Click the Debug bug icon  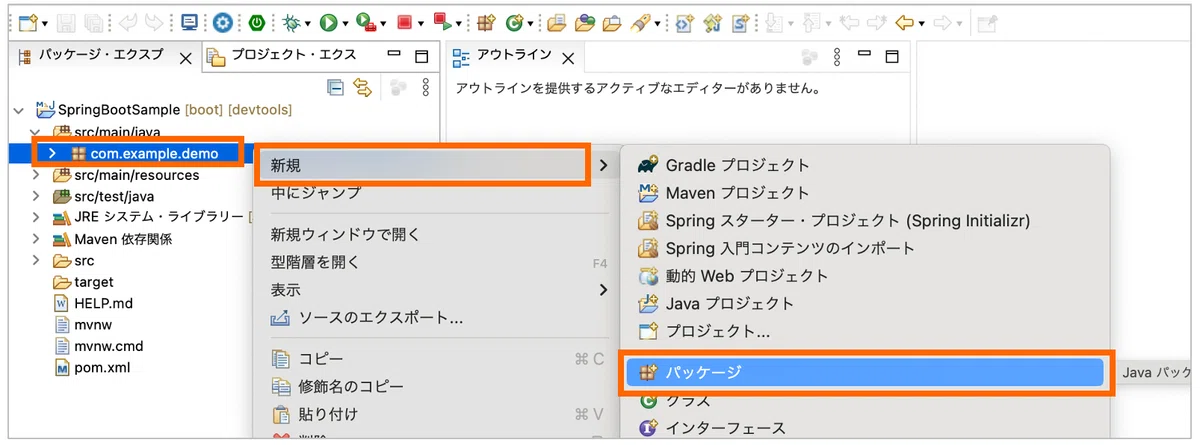point(289,21)
